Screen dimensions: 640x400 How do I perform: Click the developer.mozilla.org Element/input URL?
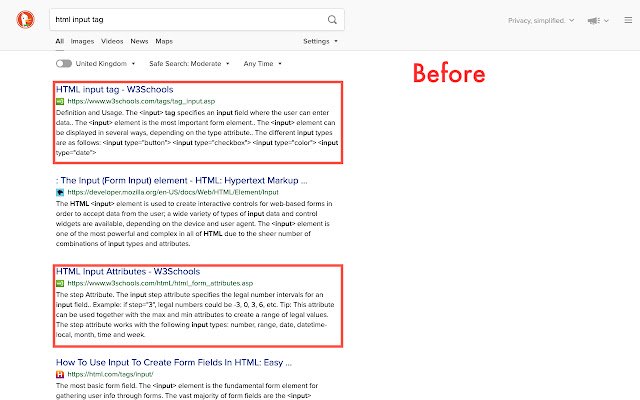[x=173, y=192]
